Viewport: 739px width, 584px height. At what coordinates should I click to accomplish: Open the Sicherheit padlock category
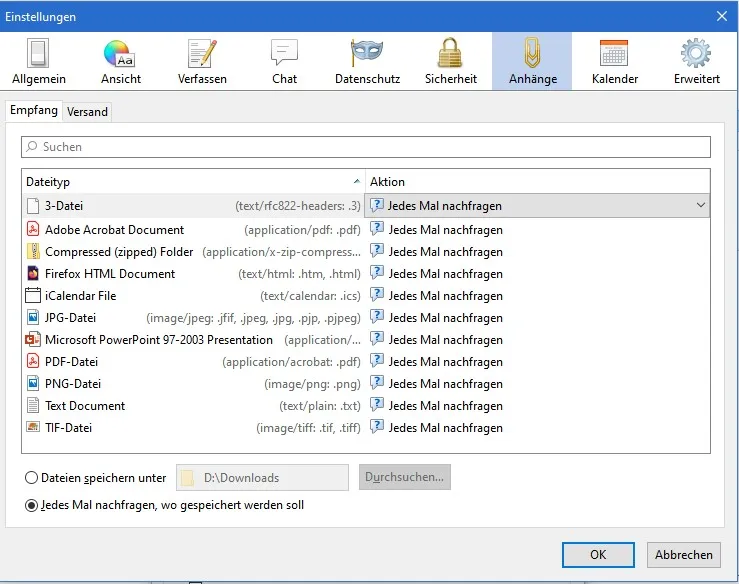(x=451, y=61)
